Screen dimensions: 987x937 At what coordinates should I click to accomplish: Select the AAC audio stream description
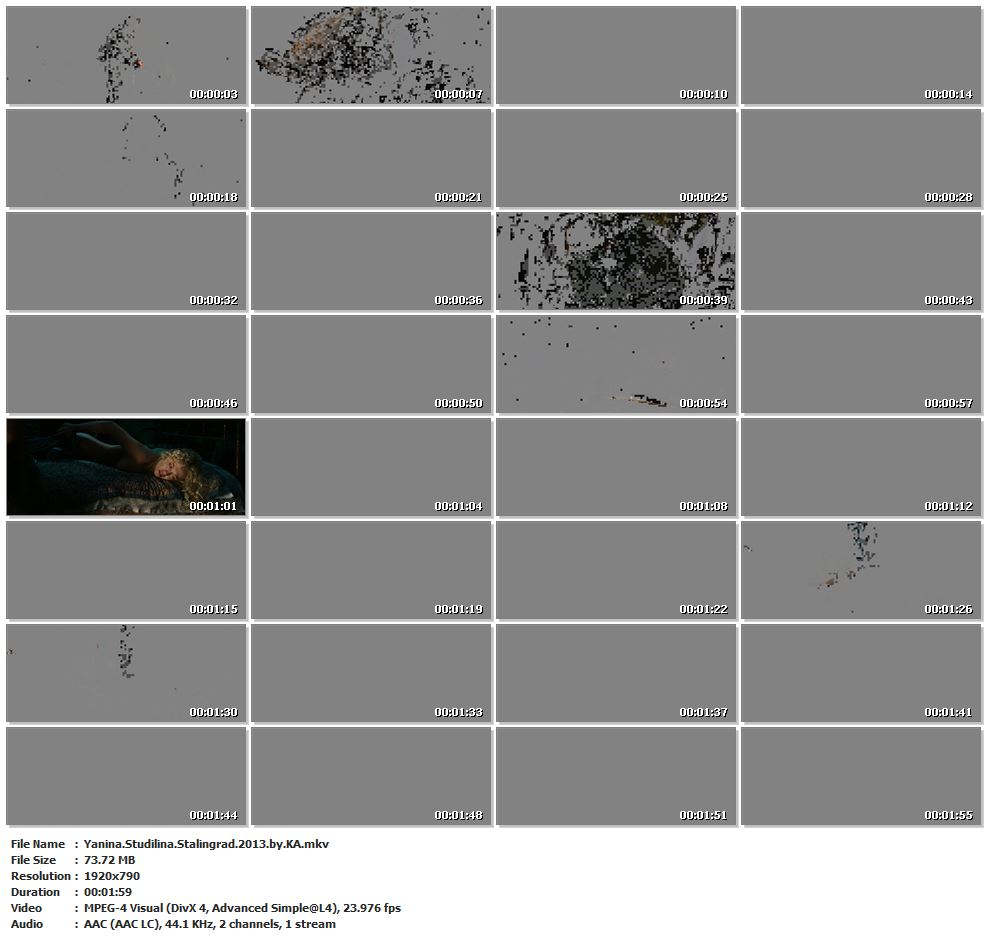[x=210, y=924]
